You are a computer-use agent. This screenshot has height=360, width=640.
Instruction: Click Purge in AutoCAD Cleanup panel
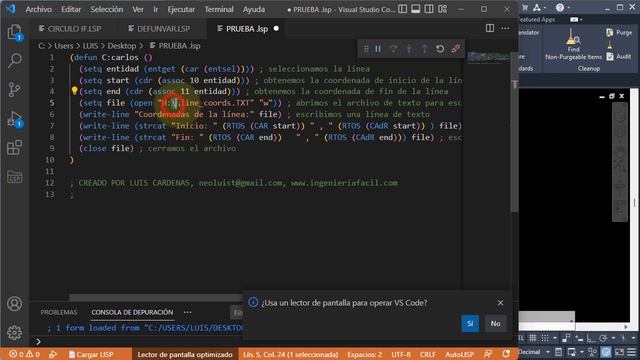(x=619, y=32)
